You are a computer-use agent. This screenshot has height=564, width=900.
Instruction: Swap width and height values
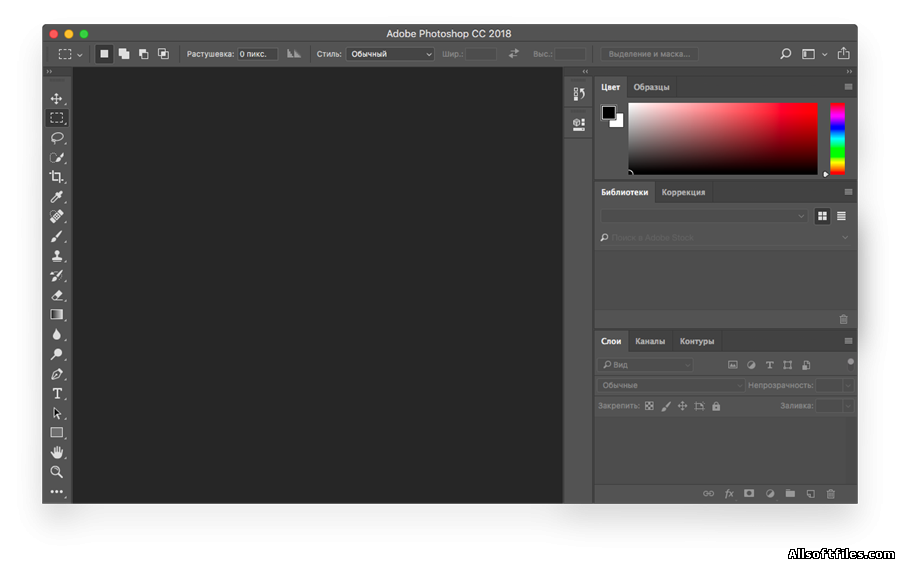coord(514,53)
